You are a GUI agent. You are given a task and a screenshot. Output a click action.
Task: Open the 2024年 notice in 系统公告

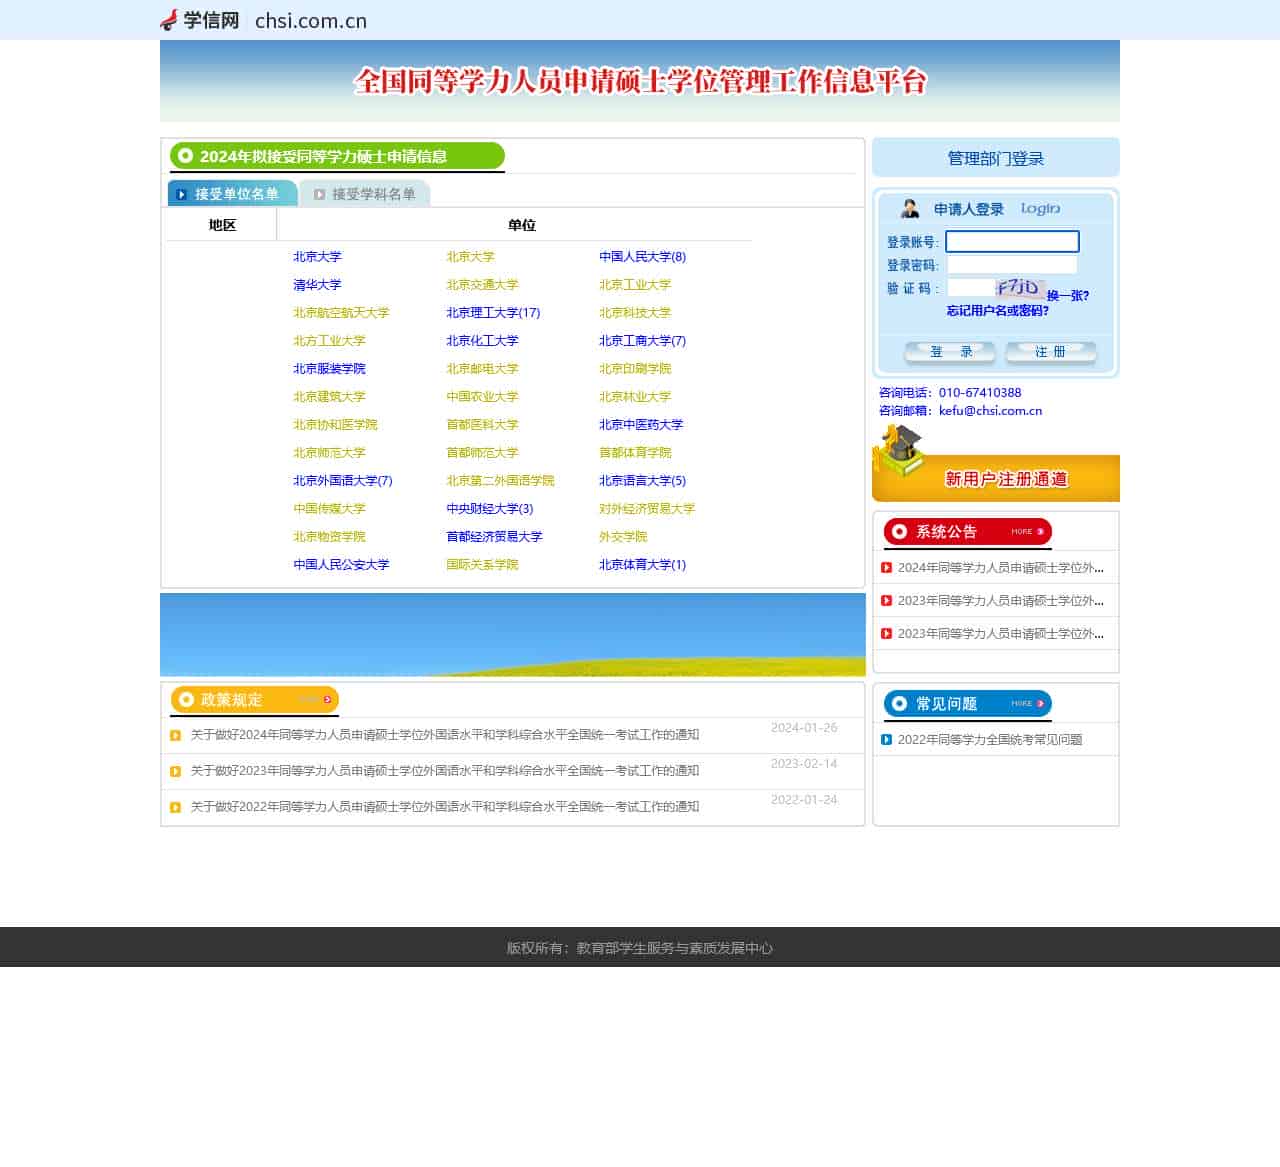pyautogui.click(x=1001, y=568)
